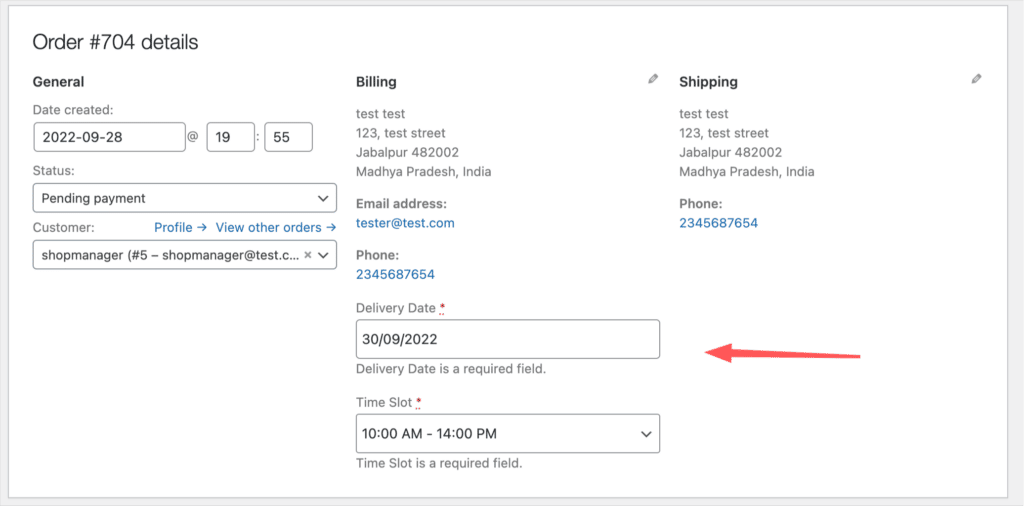Open the Customer selection dropdown
The image size is (1024, 506).
[x=185, y=255]
